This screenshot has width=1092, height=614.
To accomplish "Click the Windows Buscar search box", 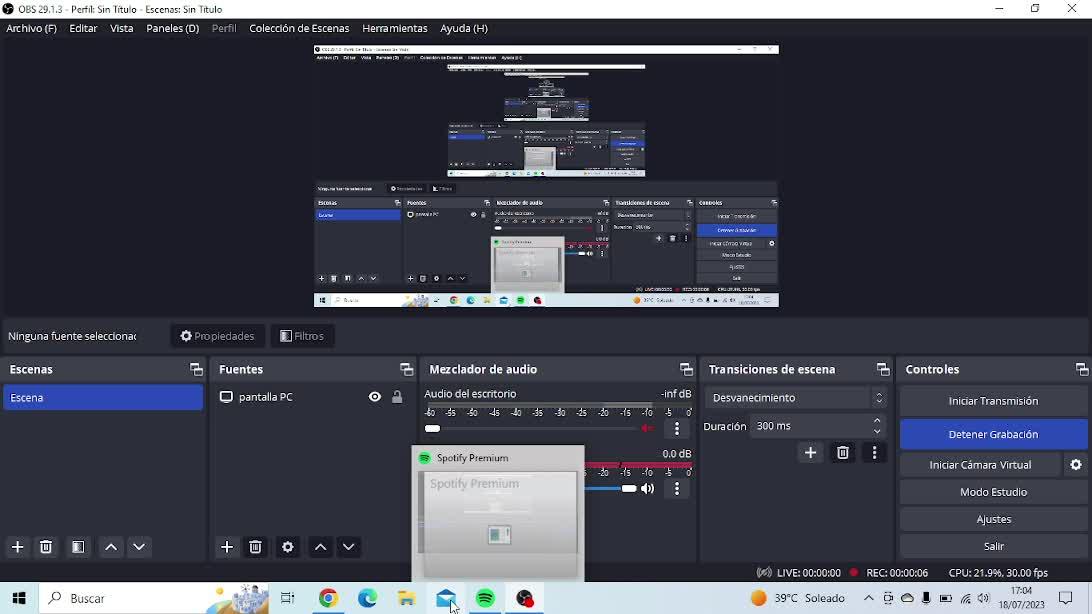I will [153, 599].
